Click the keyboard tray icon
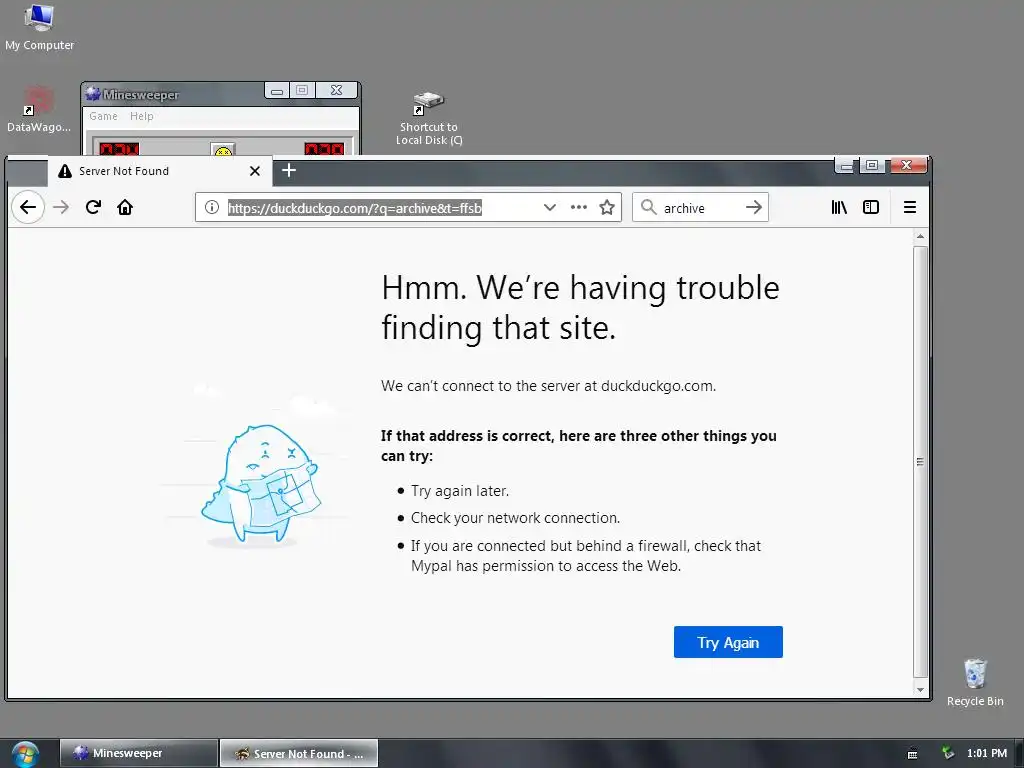Viewport: 1024px width, 768px height. (912, 754)
